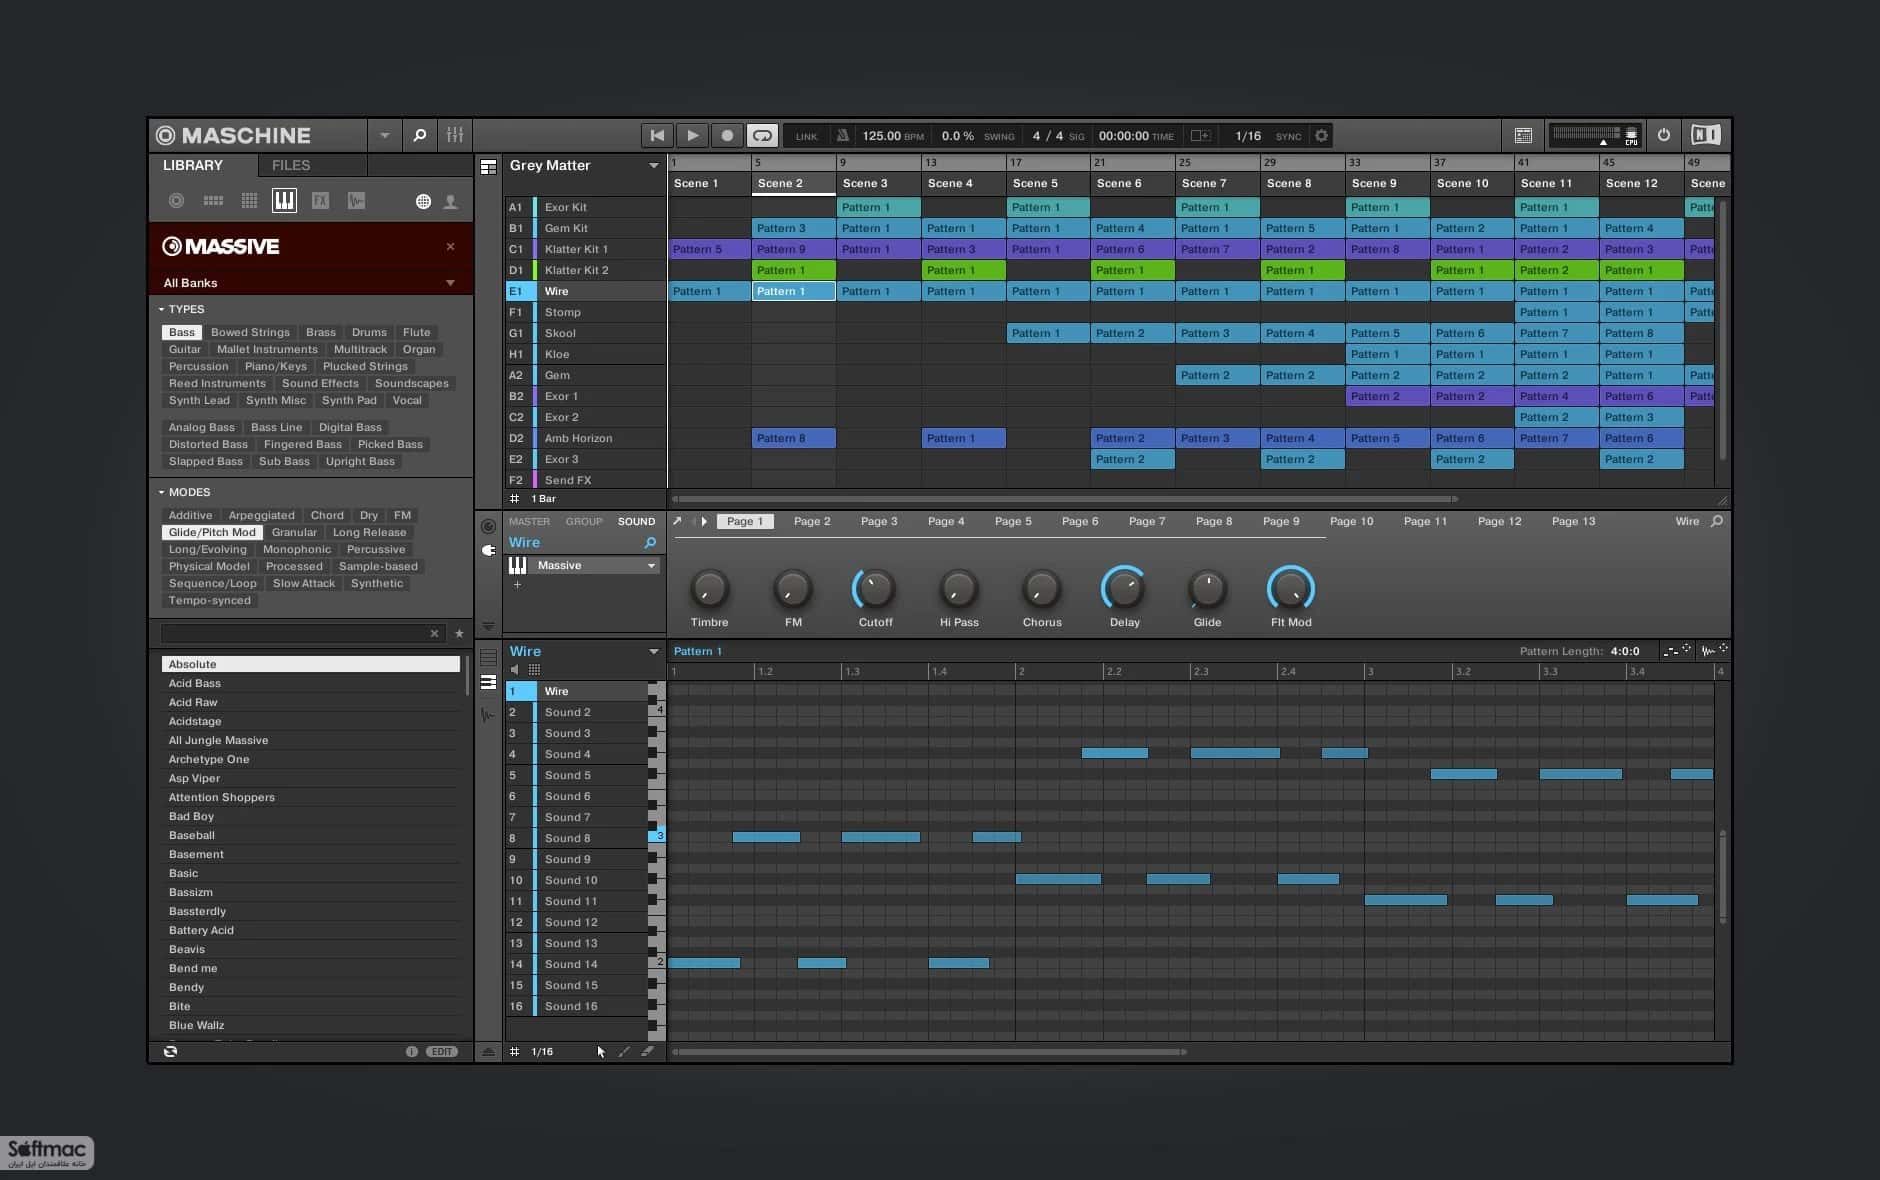Toggle the loop button in the transport
Image resolution: width=1880 pixels, height=1180 pixels.
click(762, 135)
